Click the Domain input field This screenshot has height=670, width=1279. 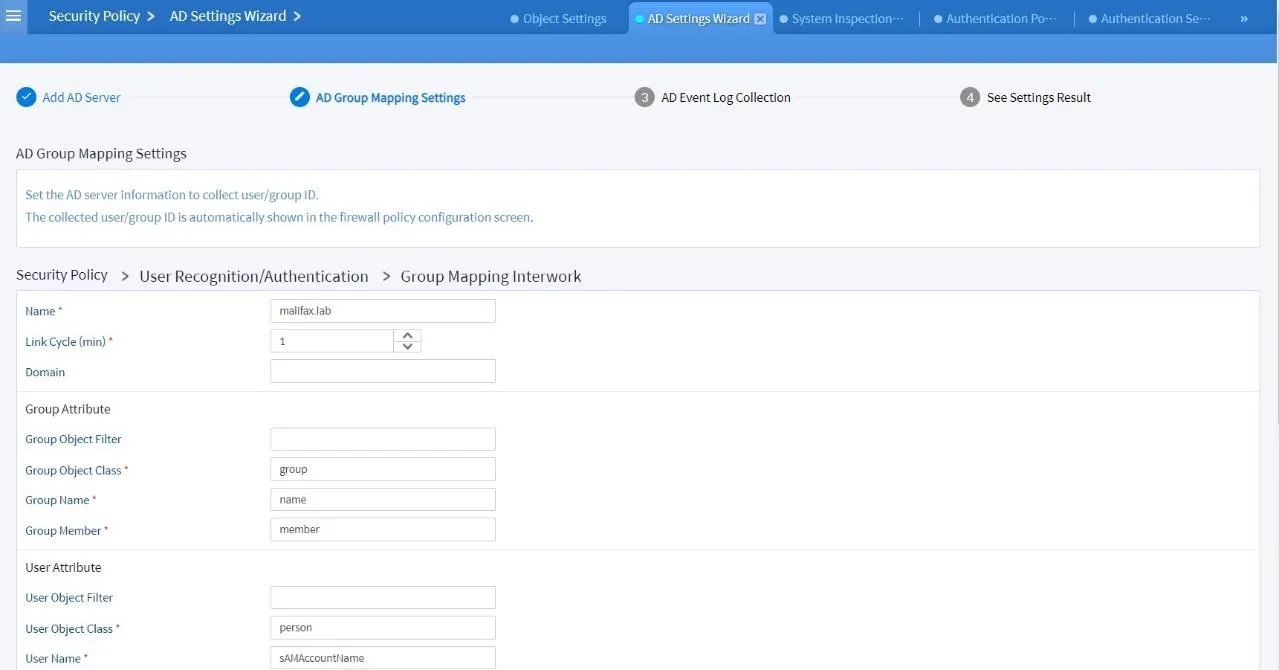382,371
